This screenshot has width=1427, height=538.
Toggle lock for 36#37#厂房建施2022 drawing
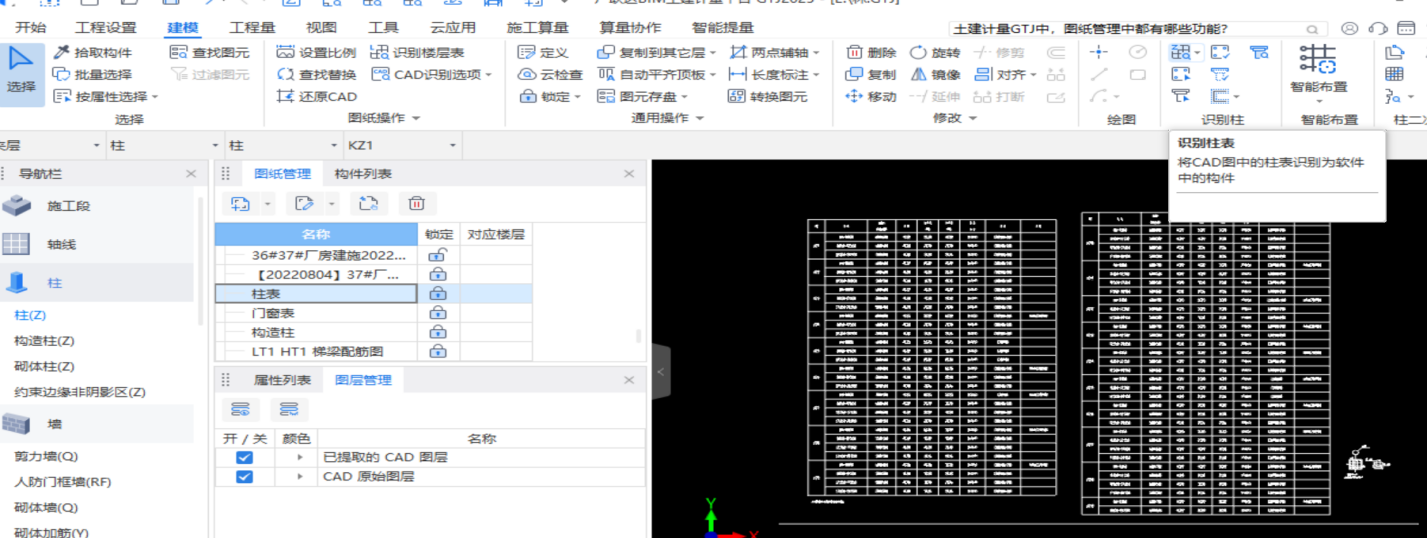tap(437, 255)
